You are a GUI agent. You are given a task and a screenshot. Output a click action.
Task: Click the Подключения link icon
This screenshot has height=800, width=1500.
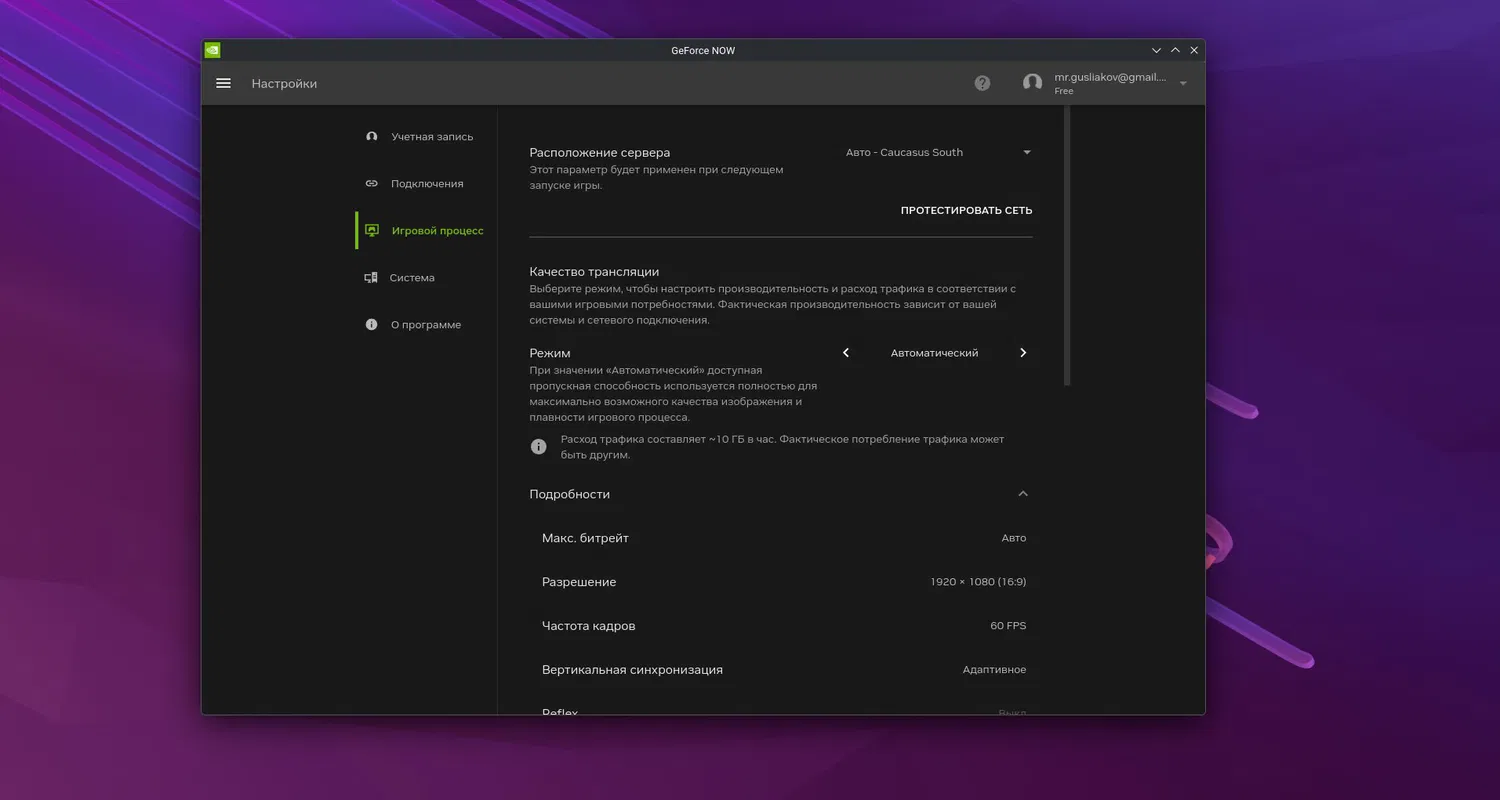372,183
